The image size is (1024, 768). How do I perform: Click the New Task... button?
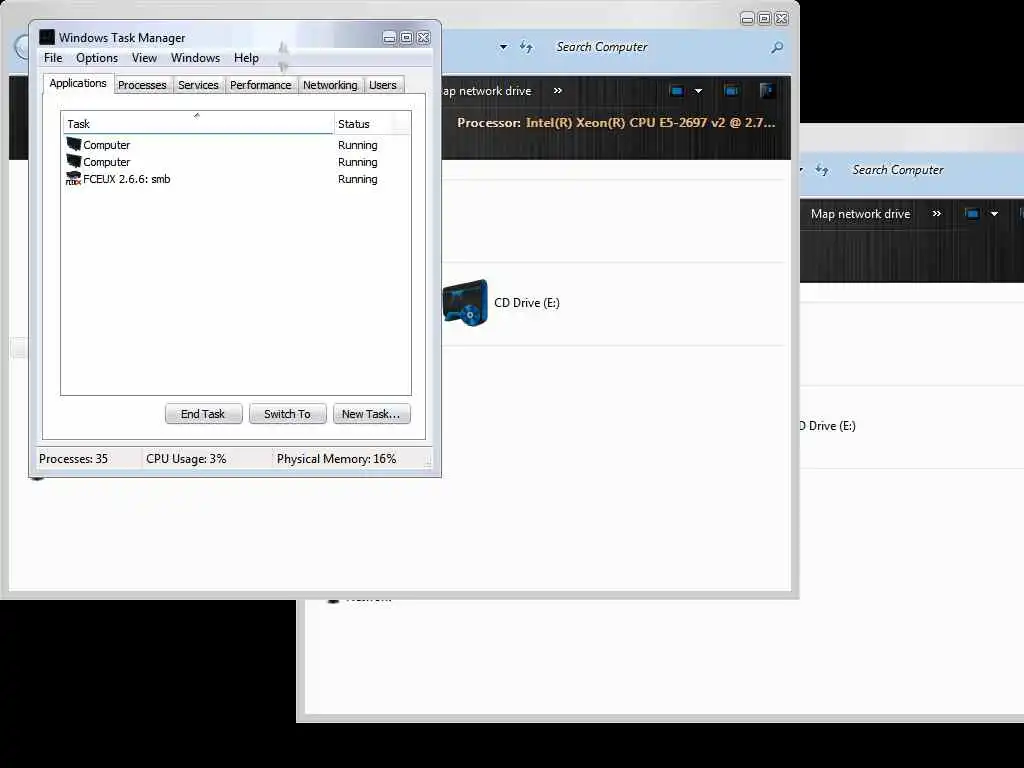pos(372,414)
